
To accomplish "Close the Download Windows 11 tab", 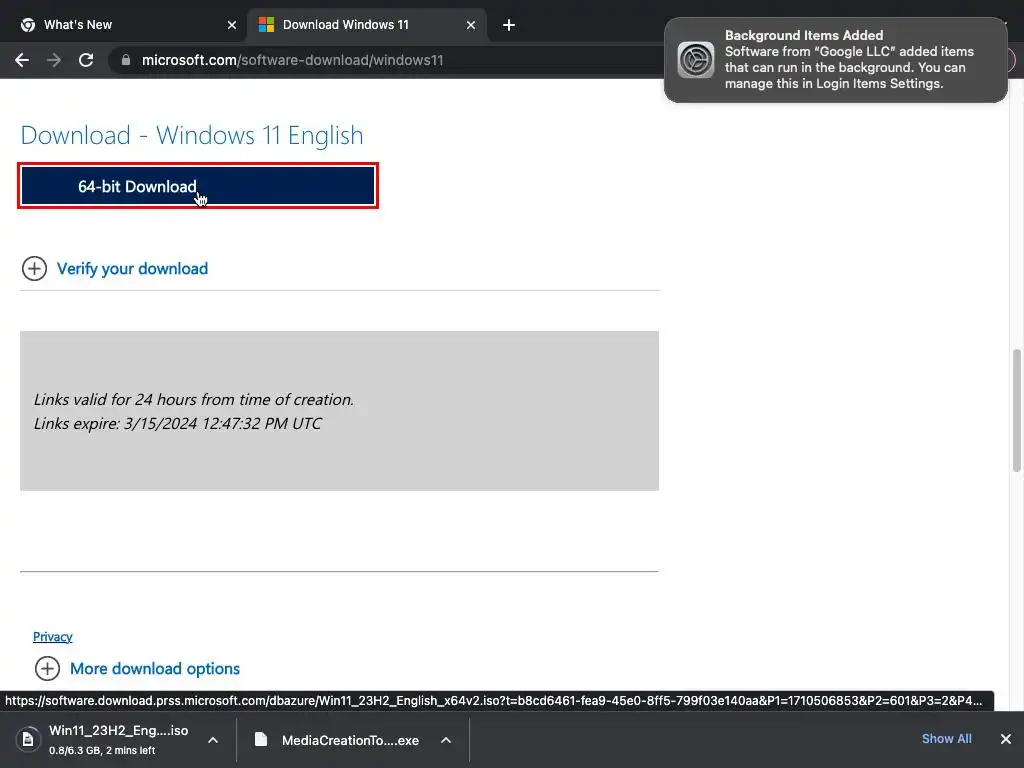I will click(x=471, y=25).
